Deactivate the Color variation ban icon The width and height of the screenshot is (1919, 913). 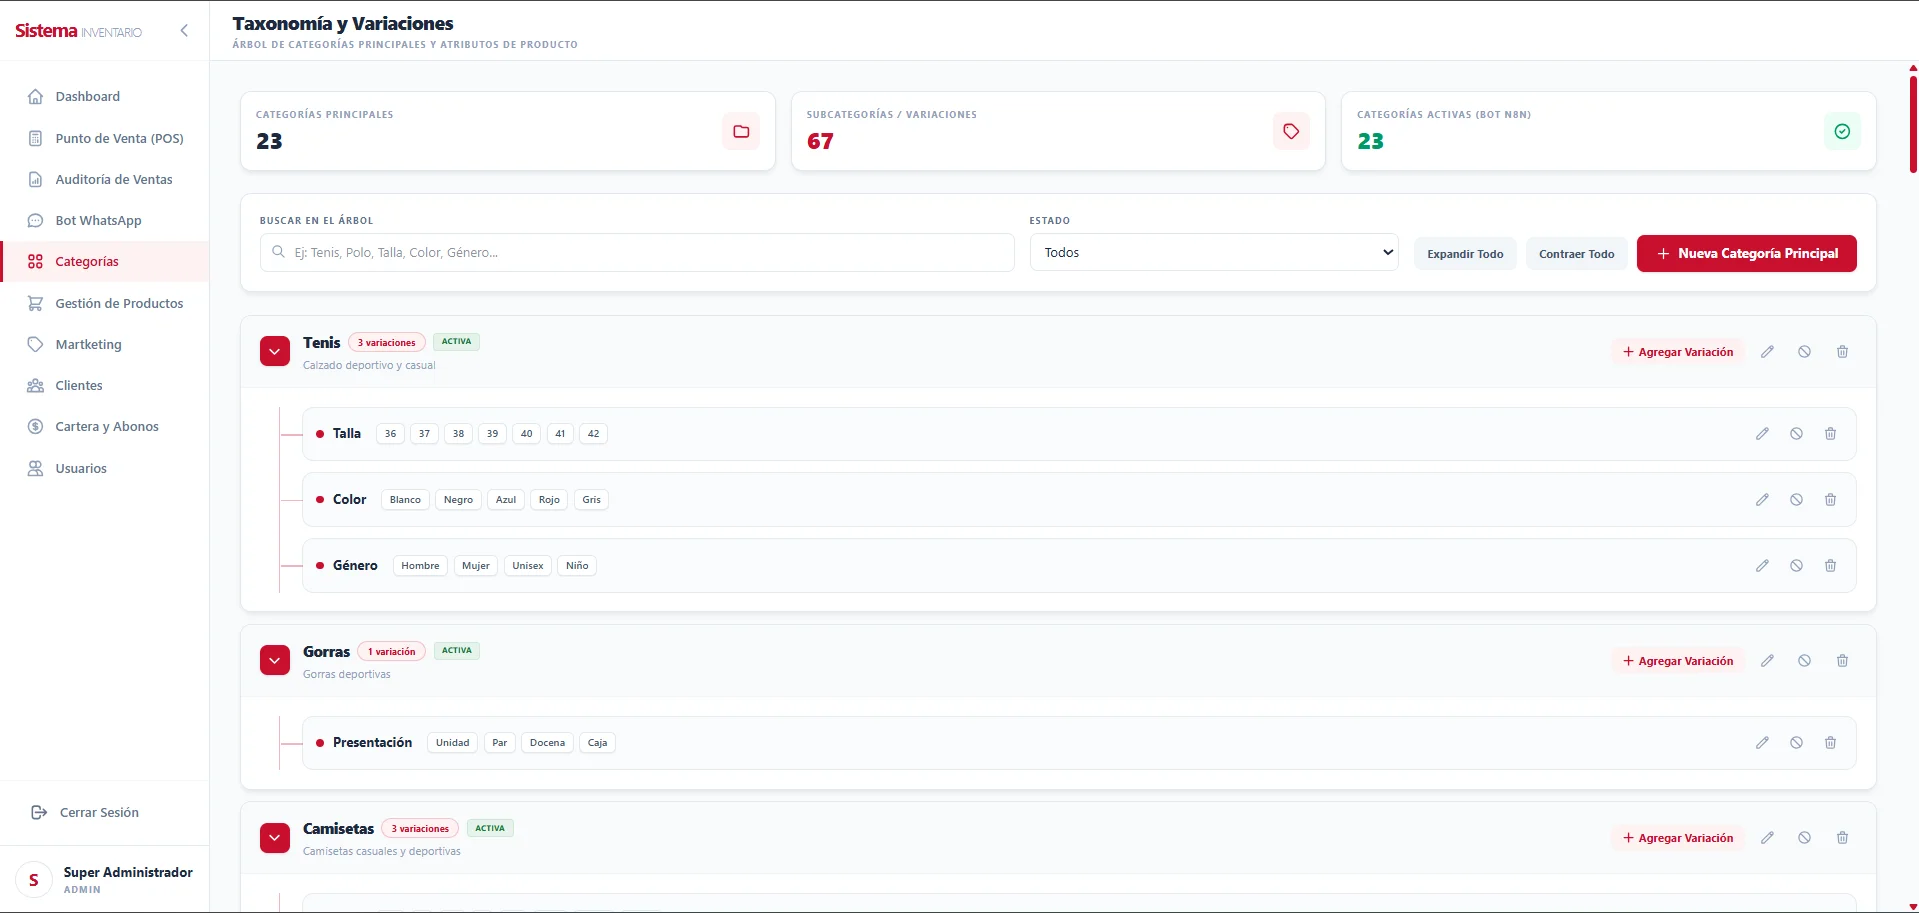point(1796,500)
